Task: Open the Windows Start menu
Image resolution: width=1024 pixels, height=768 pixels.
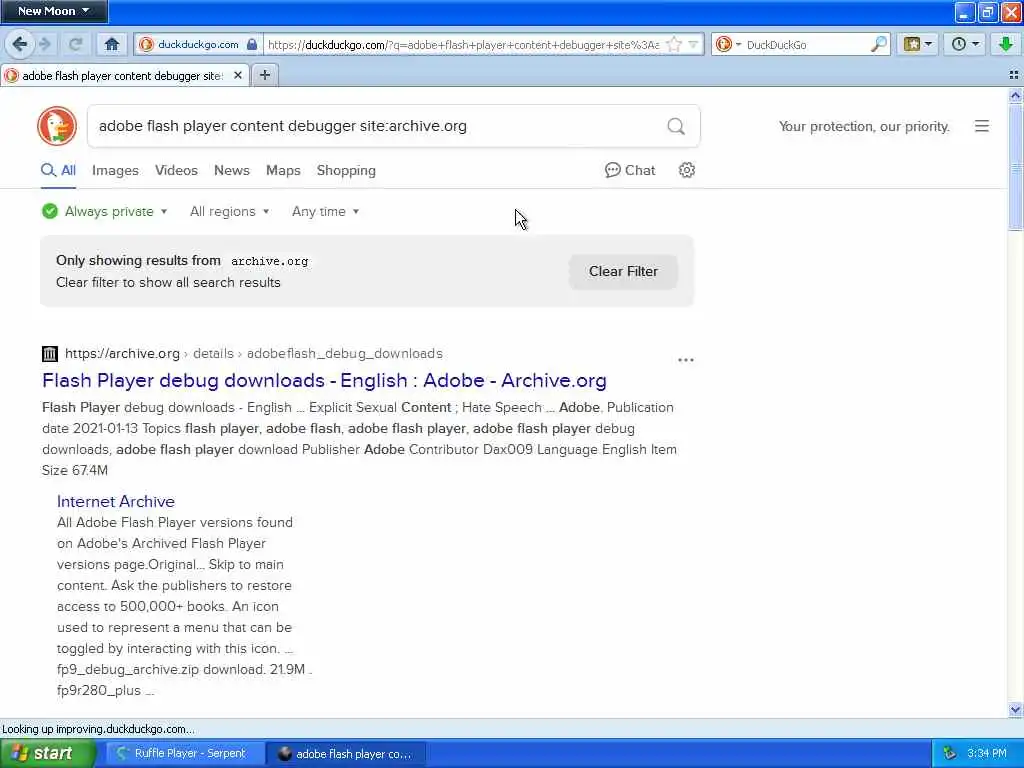Action: coord(48,753)
